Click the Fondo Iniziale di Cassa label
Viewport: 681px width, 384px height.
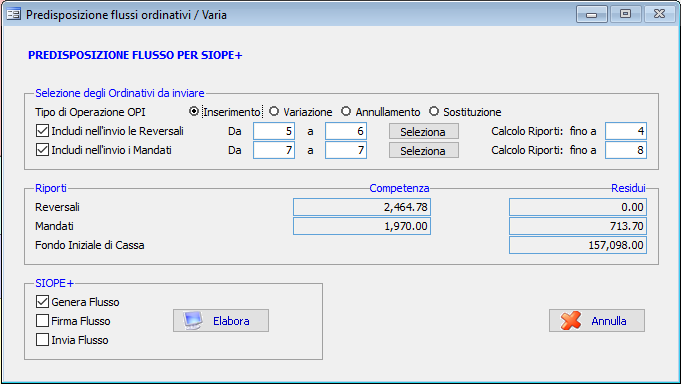click(x=89, y=245)
